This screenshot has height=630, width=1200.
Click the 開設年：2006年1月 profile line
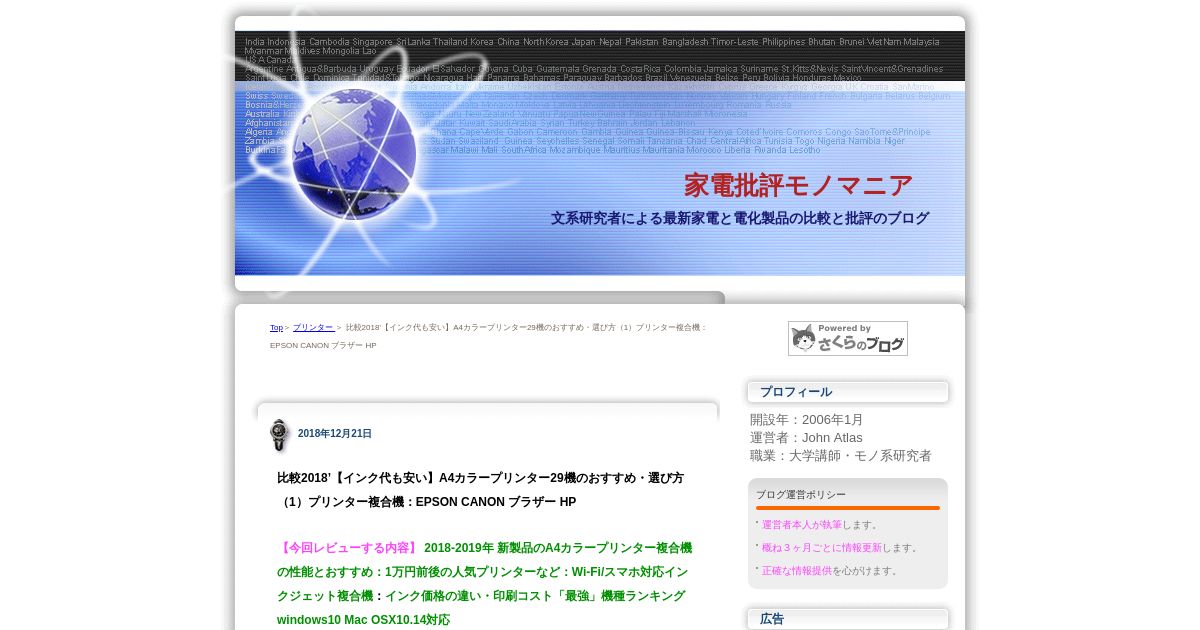(x=806, y=420)
